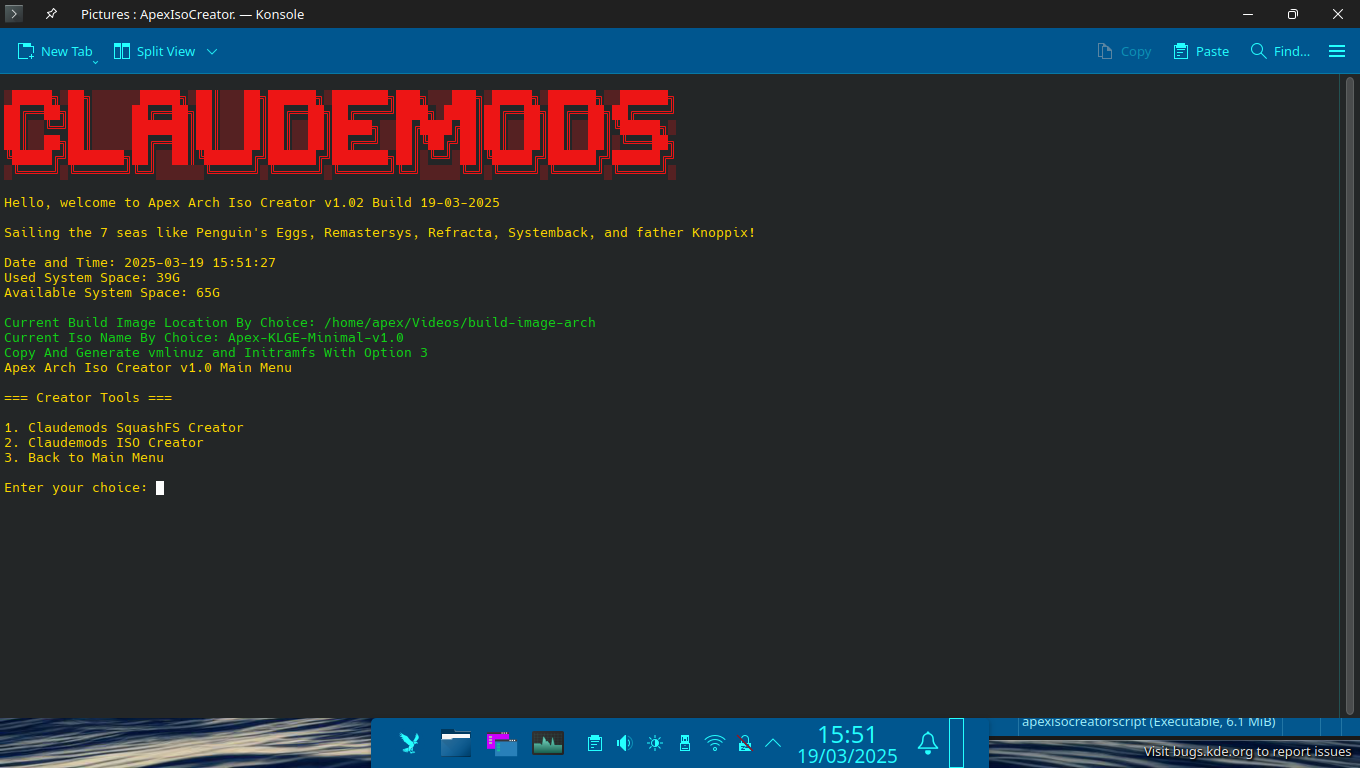Open the system monitor taskbar icon
Viewport: 1360px width, 768px height.
[548, 743]
